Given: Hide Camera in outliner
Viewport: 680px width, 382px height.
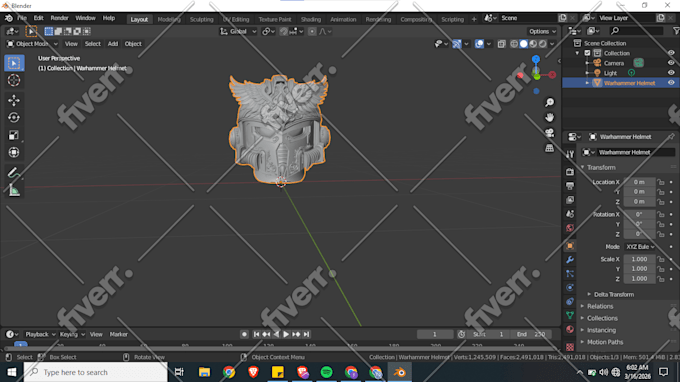Looking at the screenshot, I should [x=671, y=63].
